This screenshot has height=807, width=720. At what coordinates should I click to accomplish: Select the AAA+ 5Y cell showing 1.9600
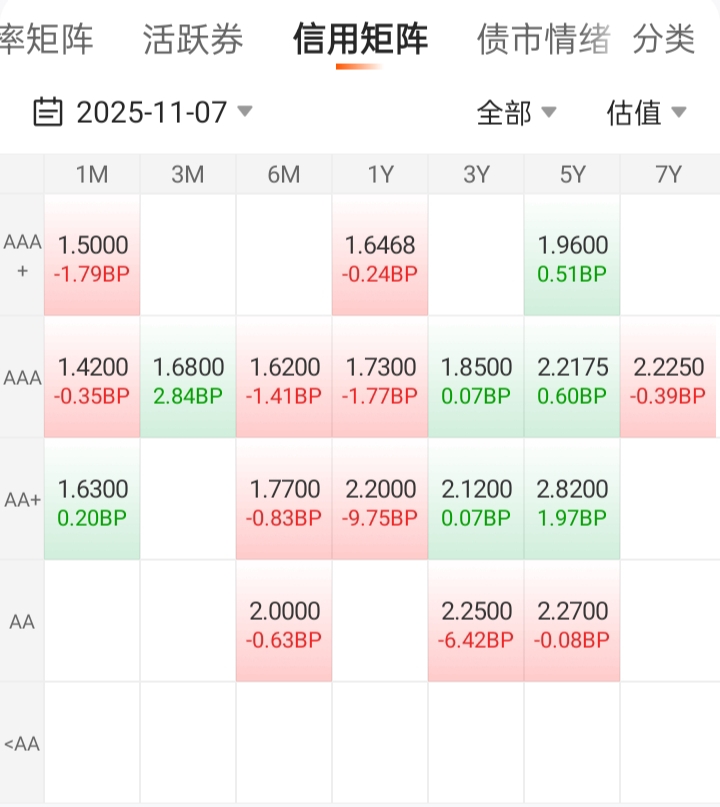pos(572,257)
